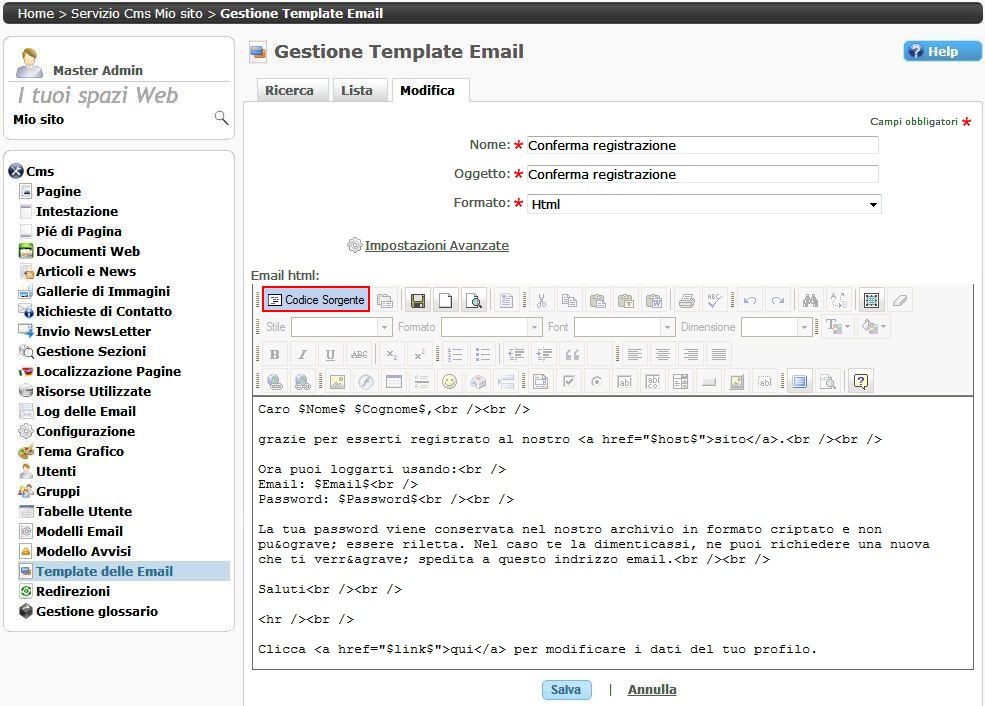The image size is (985, 706).
Task: Click the Save floppy disk editor icon
Action: pyautogui.click(x=417, y=300)
